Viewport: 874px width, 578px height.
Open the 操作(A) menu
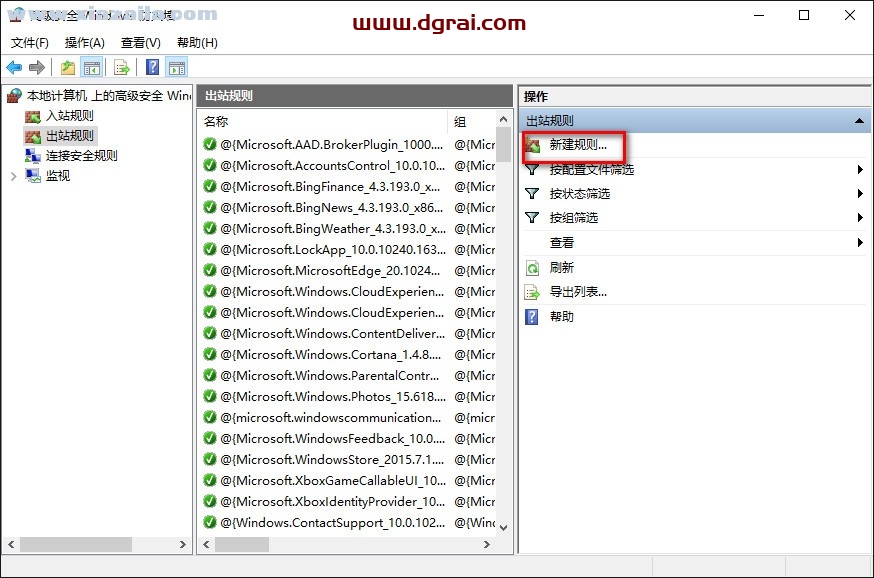click(x=85, y=42)
